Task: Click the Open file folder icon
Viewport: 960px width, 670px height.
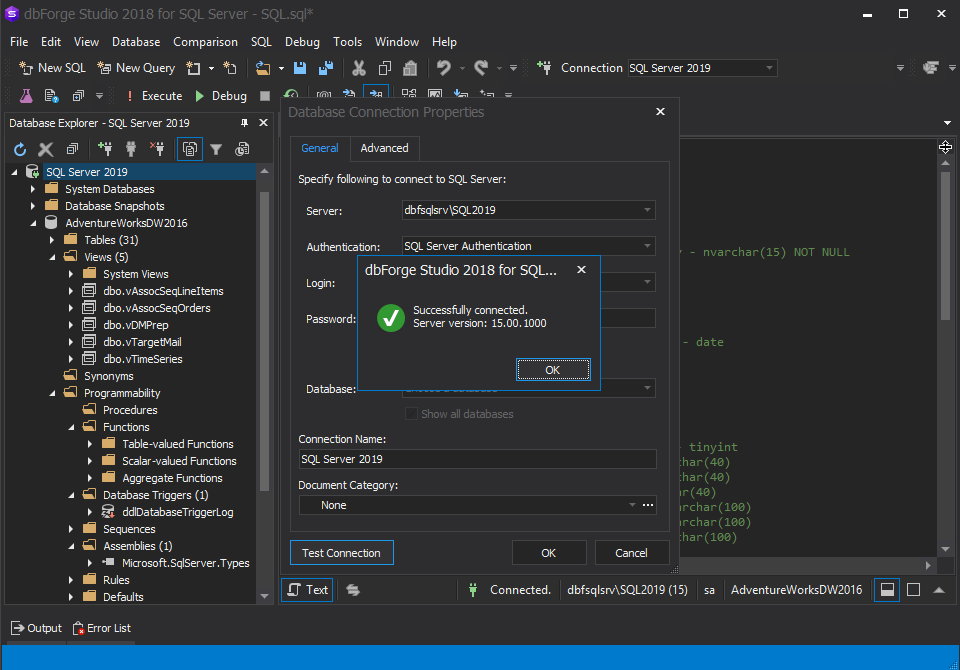Action: [x=263, y=68]
